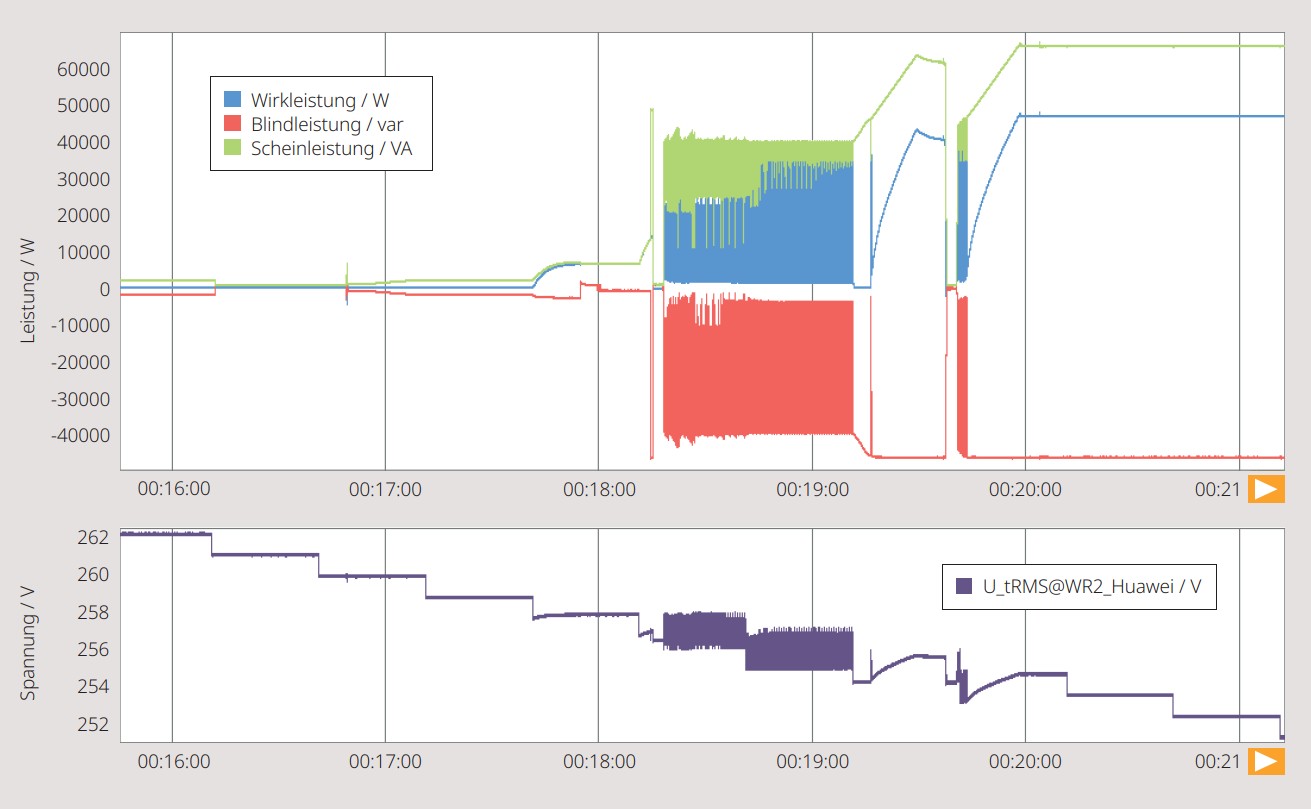Click the green Scheinleistung legend swatch
Image resolution: width=1311 pixels, height=809 pixels.
(x=232, y=148)
